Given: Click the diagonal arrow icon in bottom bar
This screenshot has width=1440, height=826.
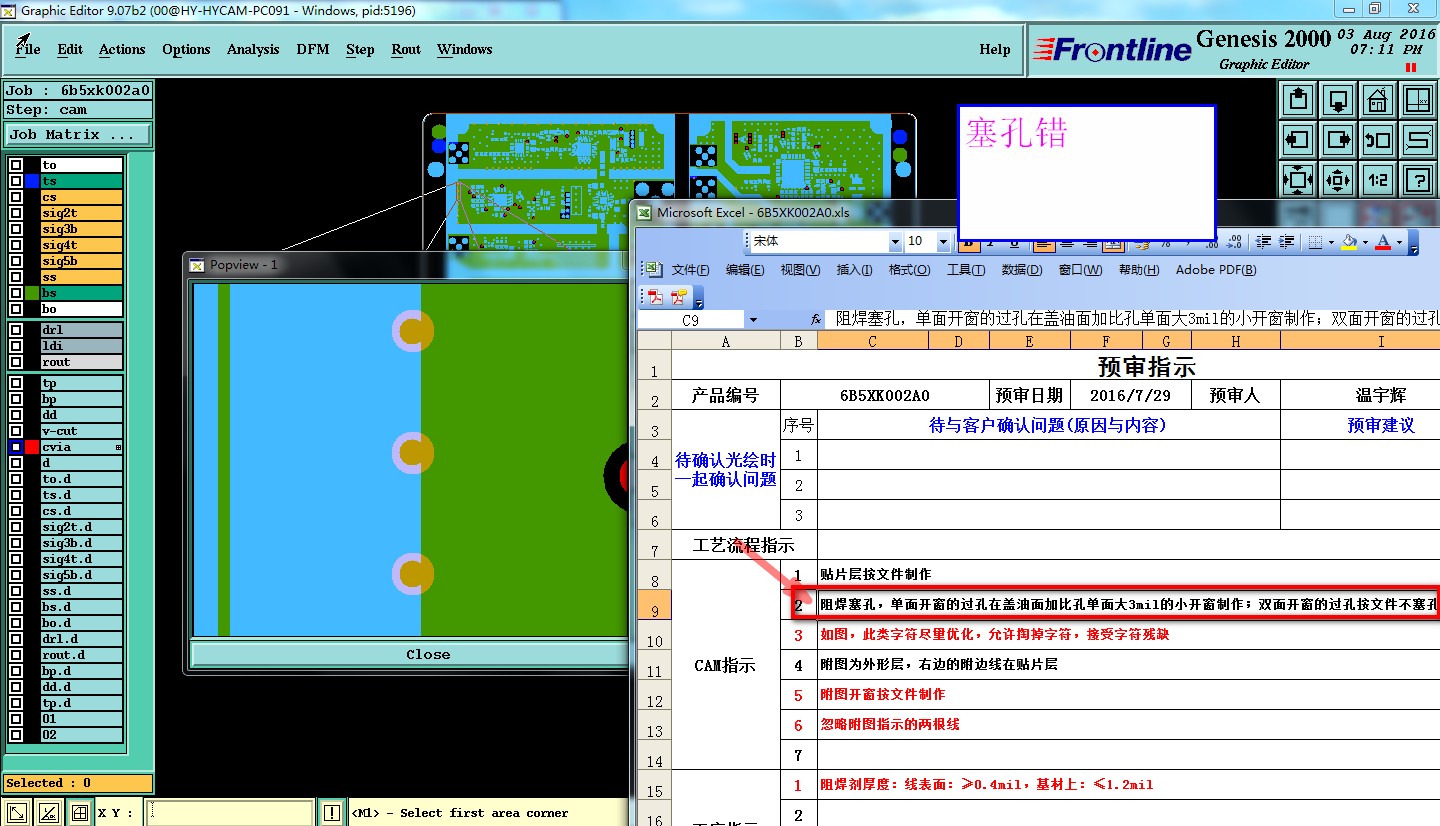Looking at the screenshot, I should click(x=16, y=813).
